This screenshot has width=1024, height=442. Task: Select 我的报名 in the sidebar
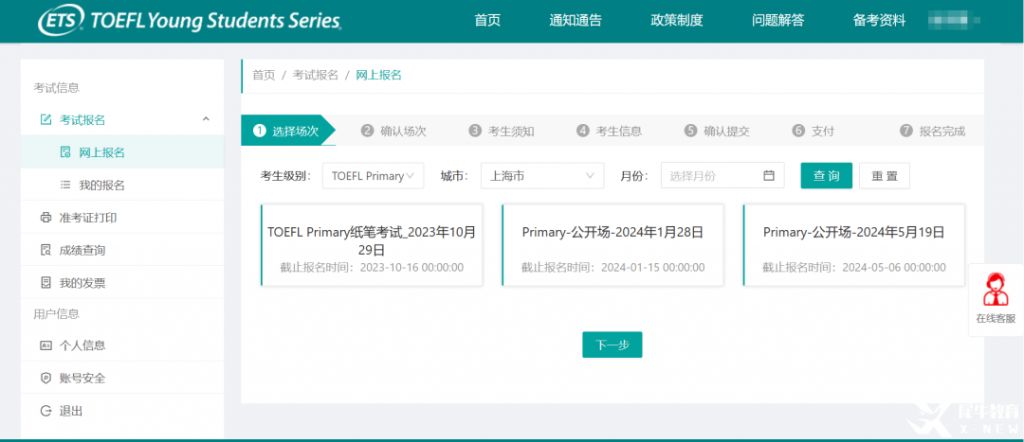pos(101,185)
